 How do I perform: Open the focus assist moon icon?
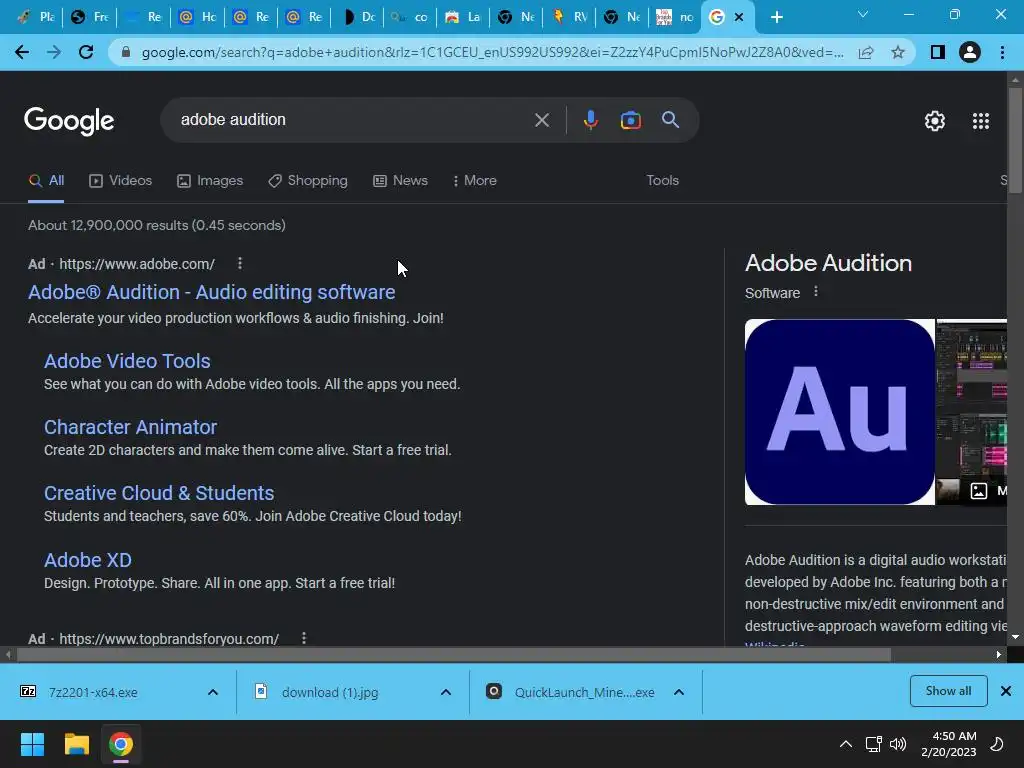click(997, 744)
